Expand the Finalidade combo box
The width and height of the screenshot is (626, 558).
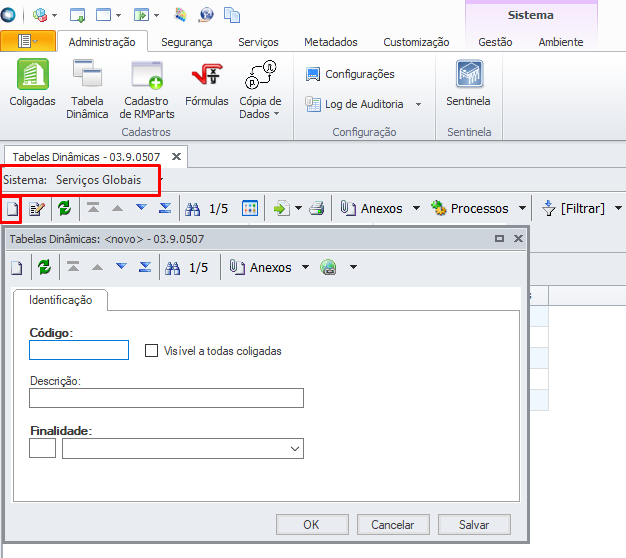pyautogui.click(x=294, y=449)
